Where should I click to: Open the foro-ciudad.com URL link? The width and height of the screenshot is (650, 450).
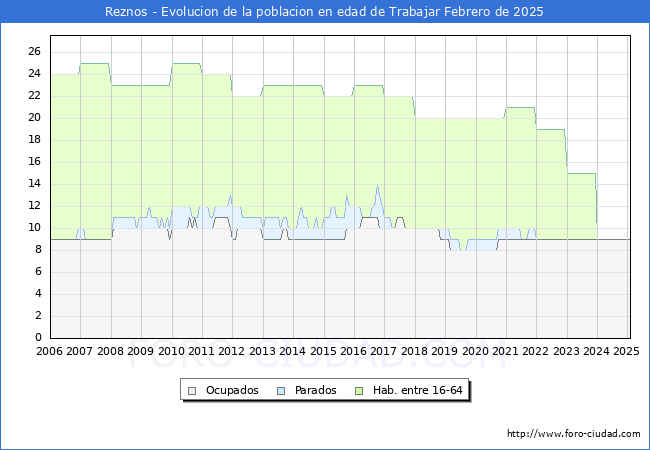click(574, 433)
